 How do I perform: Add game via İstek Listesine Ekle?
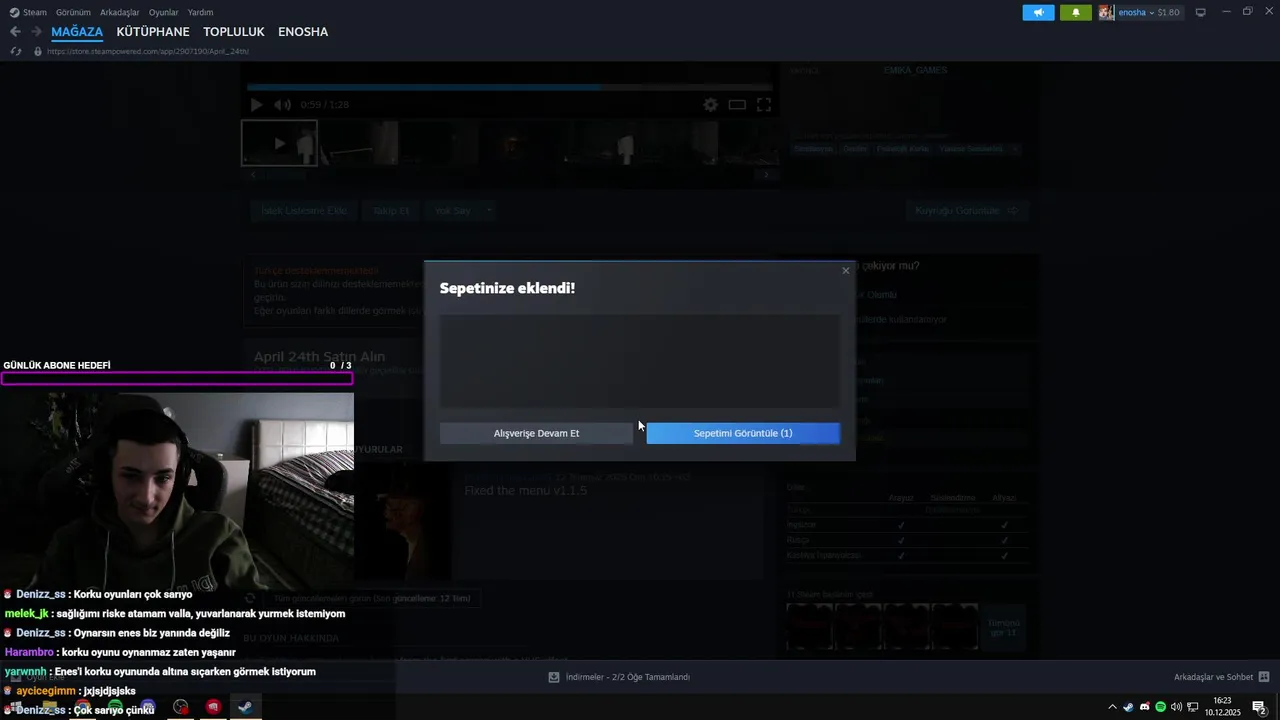pyautogui.click(x=303, y=211)
